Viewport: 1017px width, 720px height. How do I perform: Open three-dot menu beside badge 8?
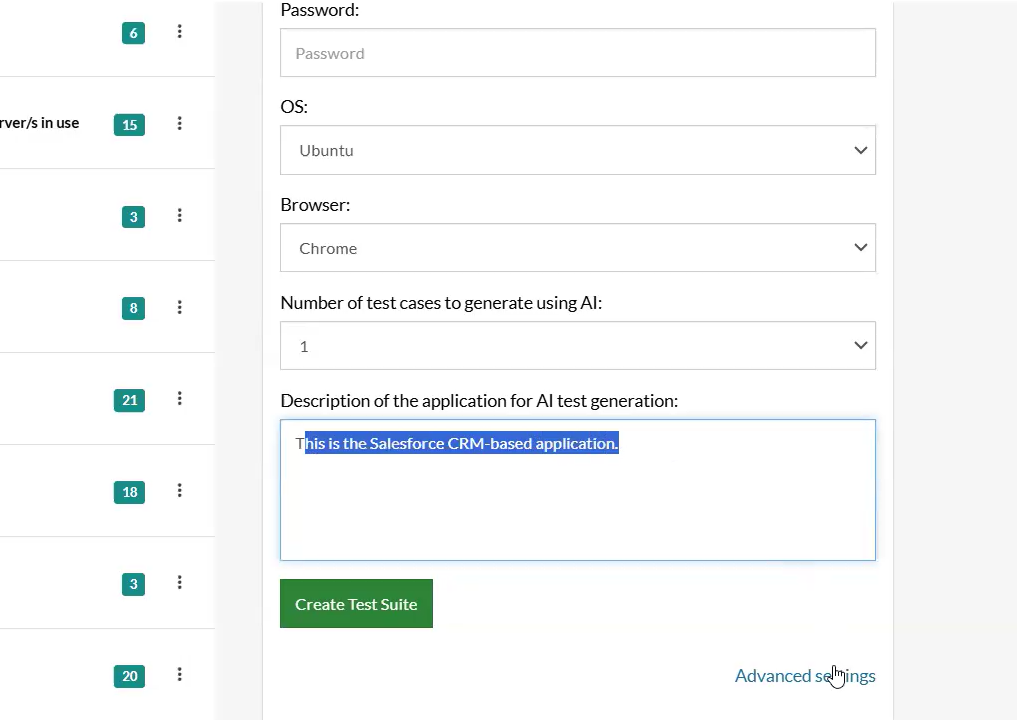(180, 307)
